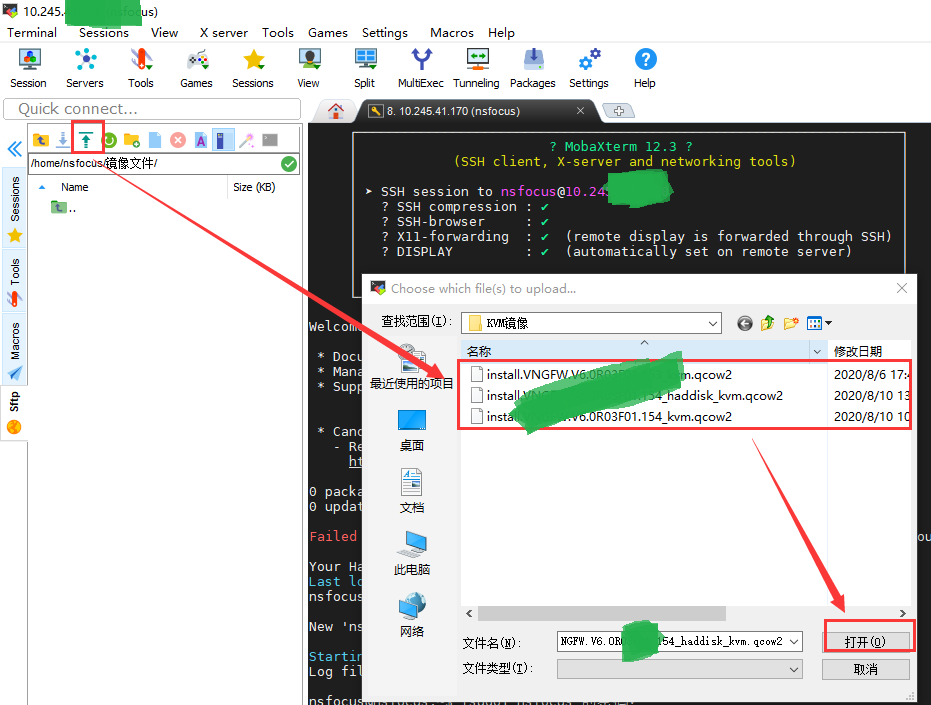Click the 名称 column dropdown arrow
931x705 pixels.
coord(817,352)
